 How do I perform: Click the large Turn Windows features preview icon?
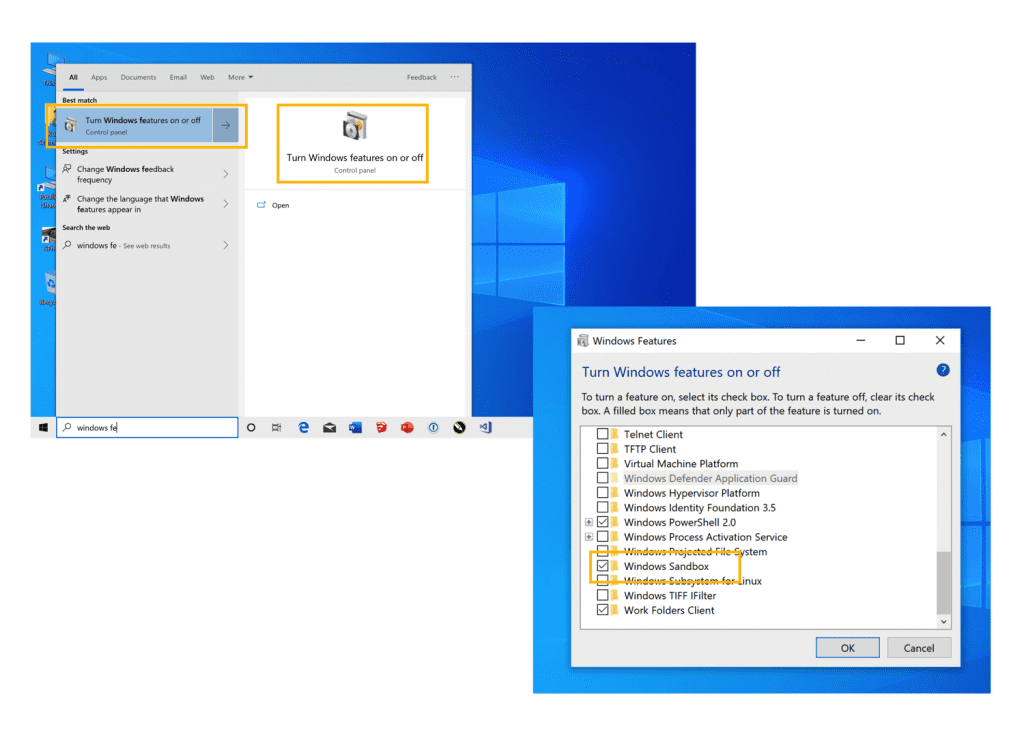coord(355,126)
